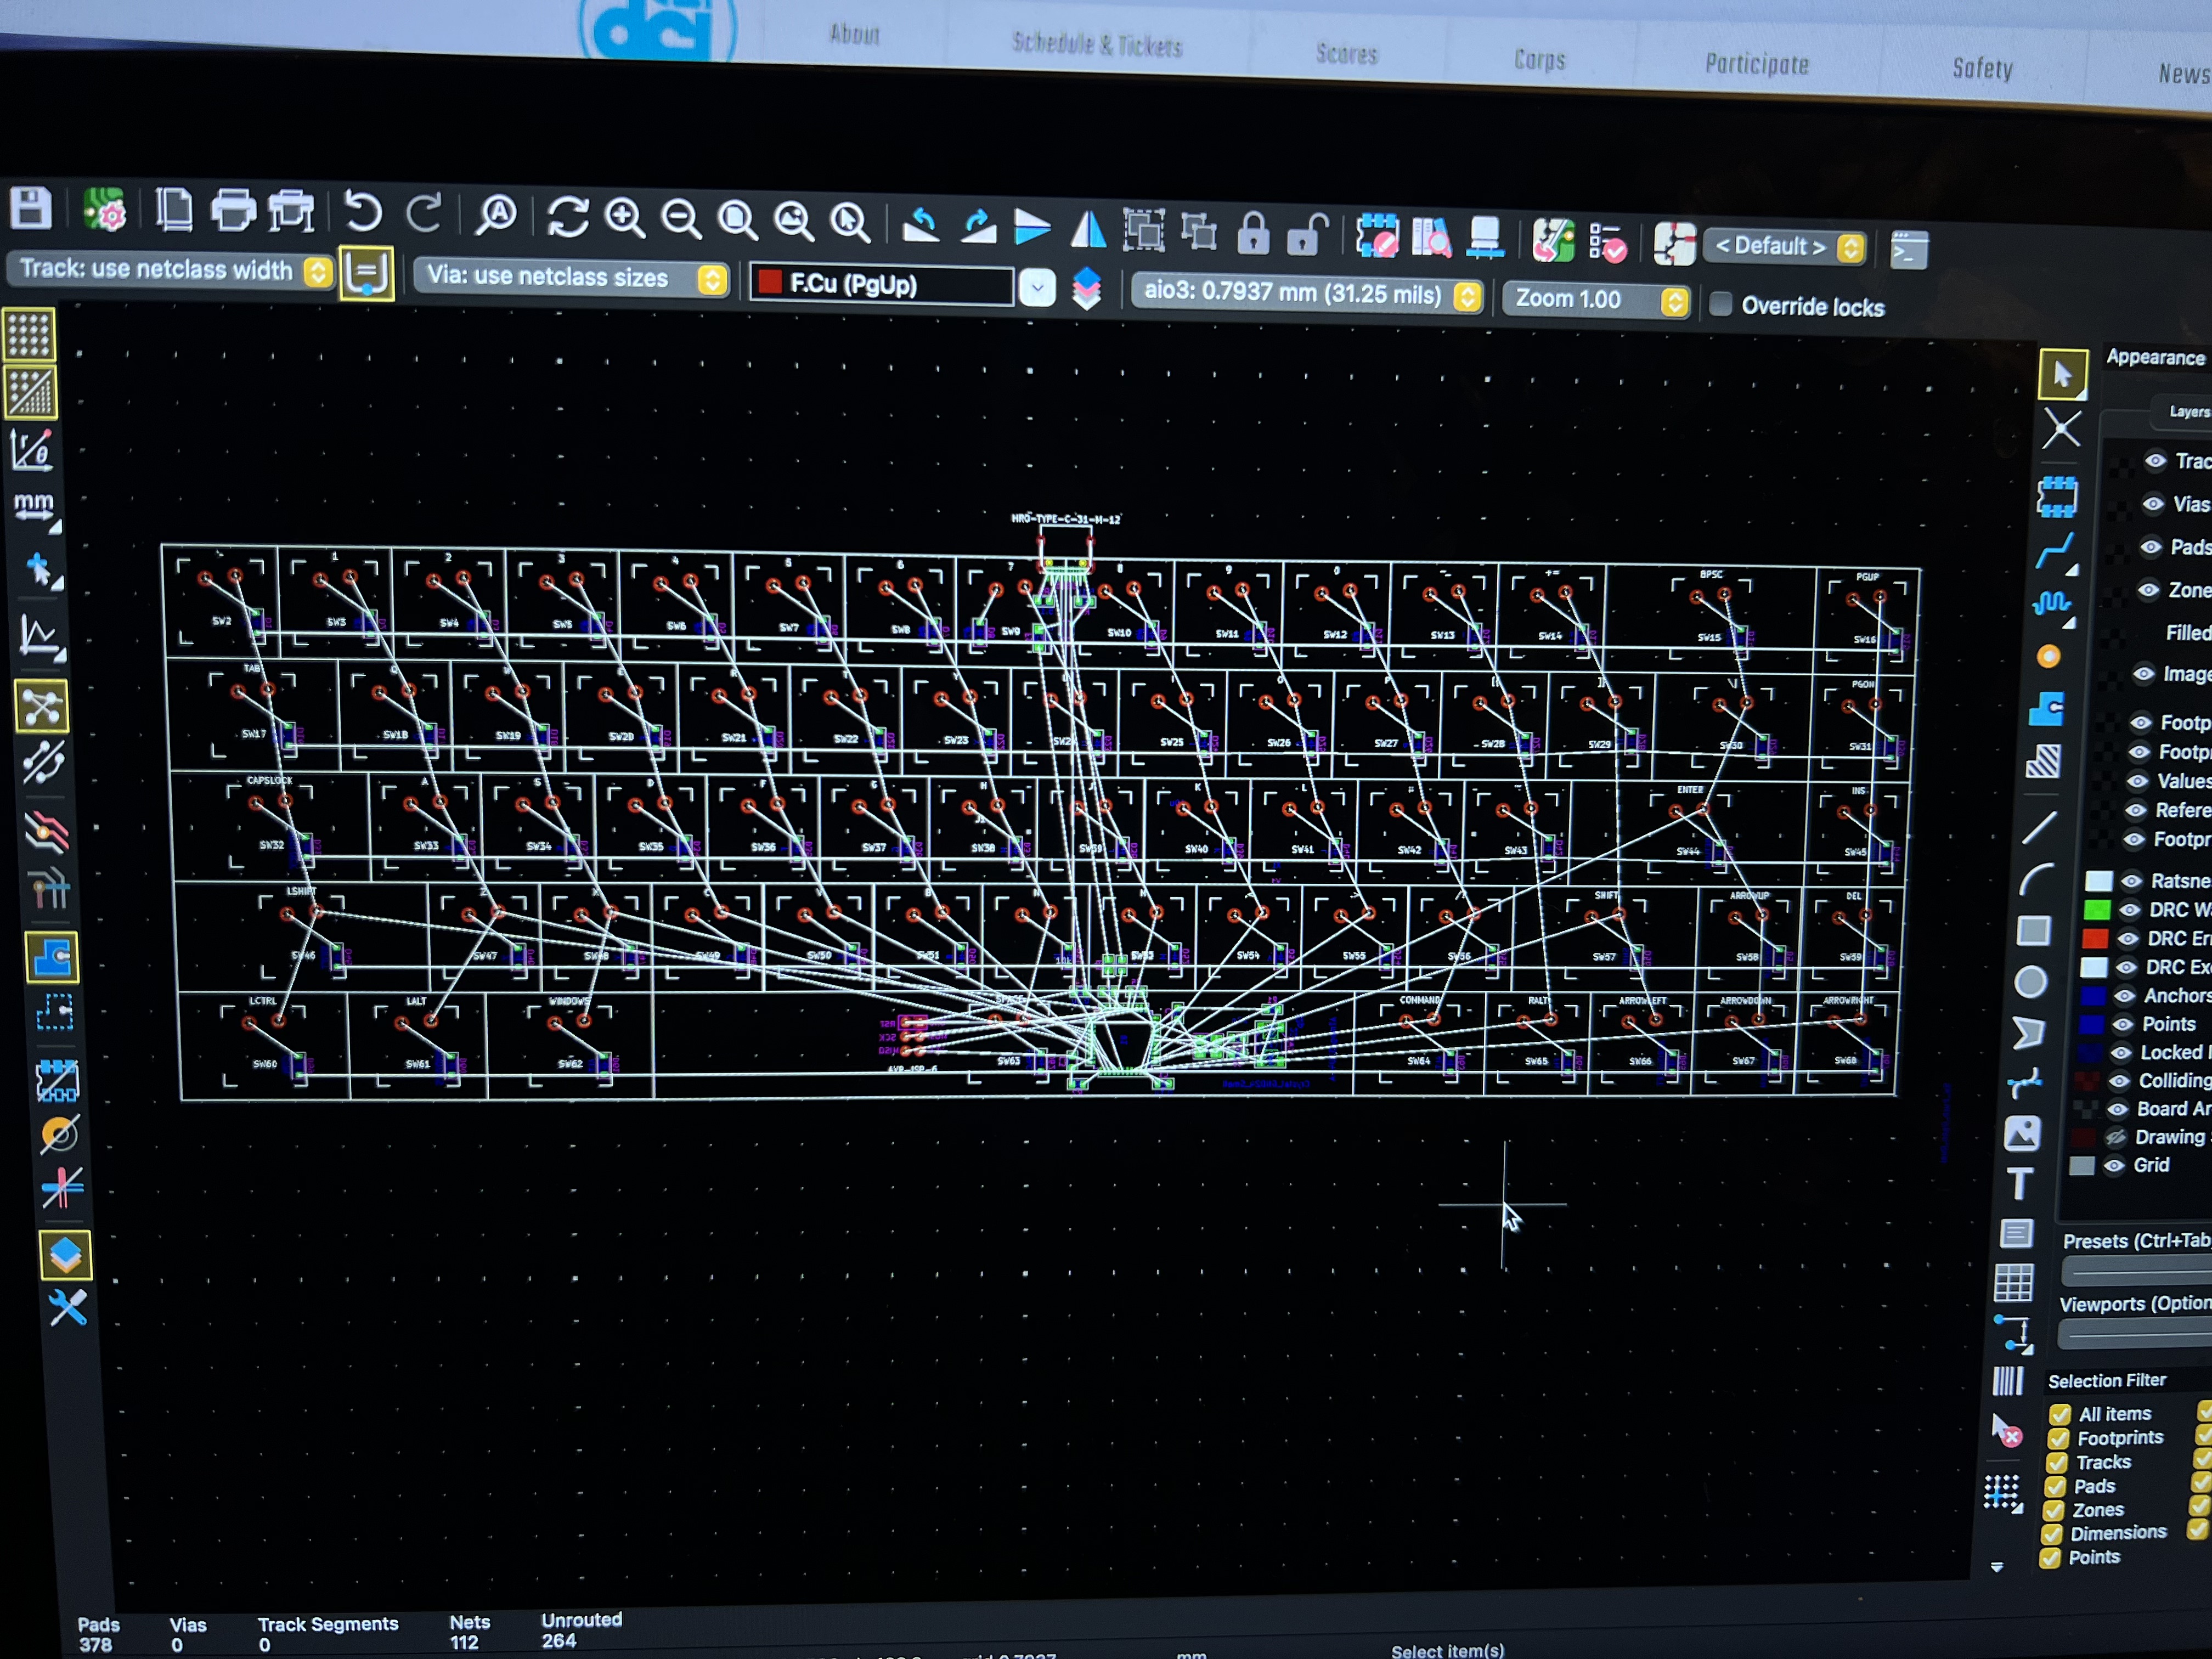Uncheck Tracks in Selection Filter
The width and height of the screenshot is (2212, 1659).
point(2056,1462)
